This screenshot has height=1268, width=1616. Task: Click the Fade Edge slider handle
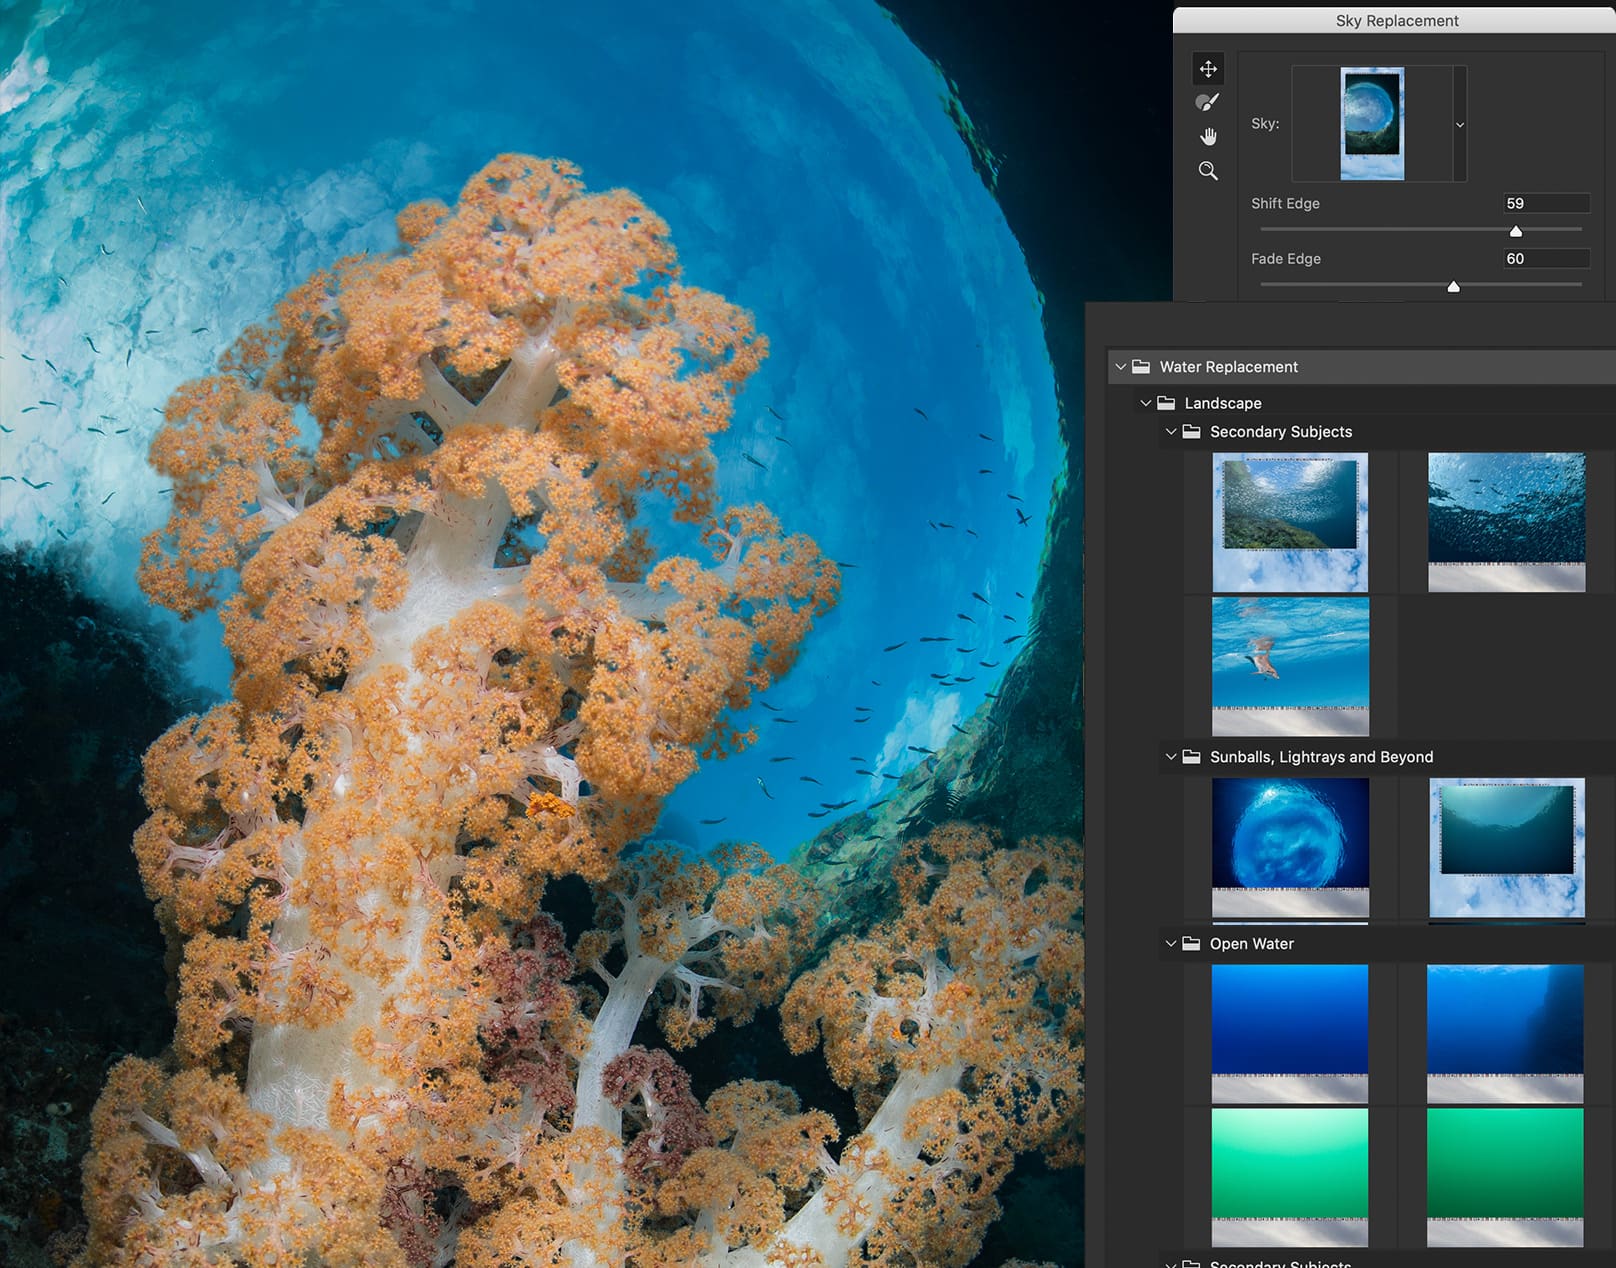[x=1454, y=287]
